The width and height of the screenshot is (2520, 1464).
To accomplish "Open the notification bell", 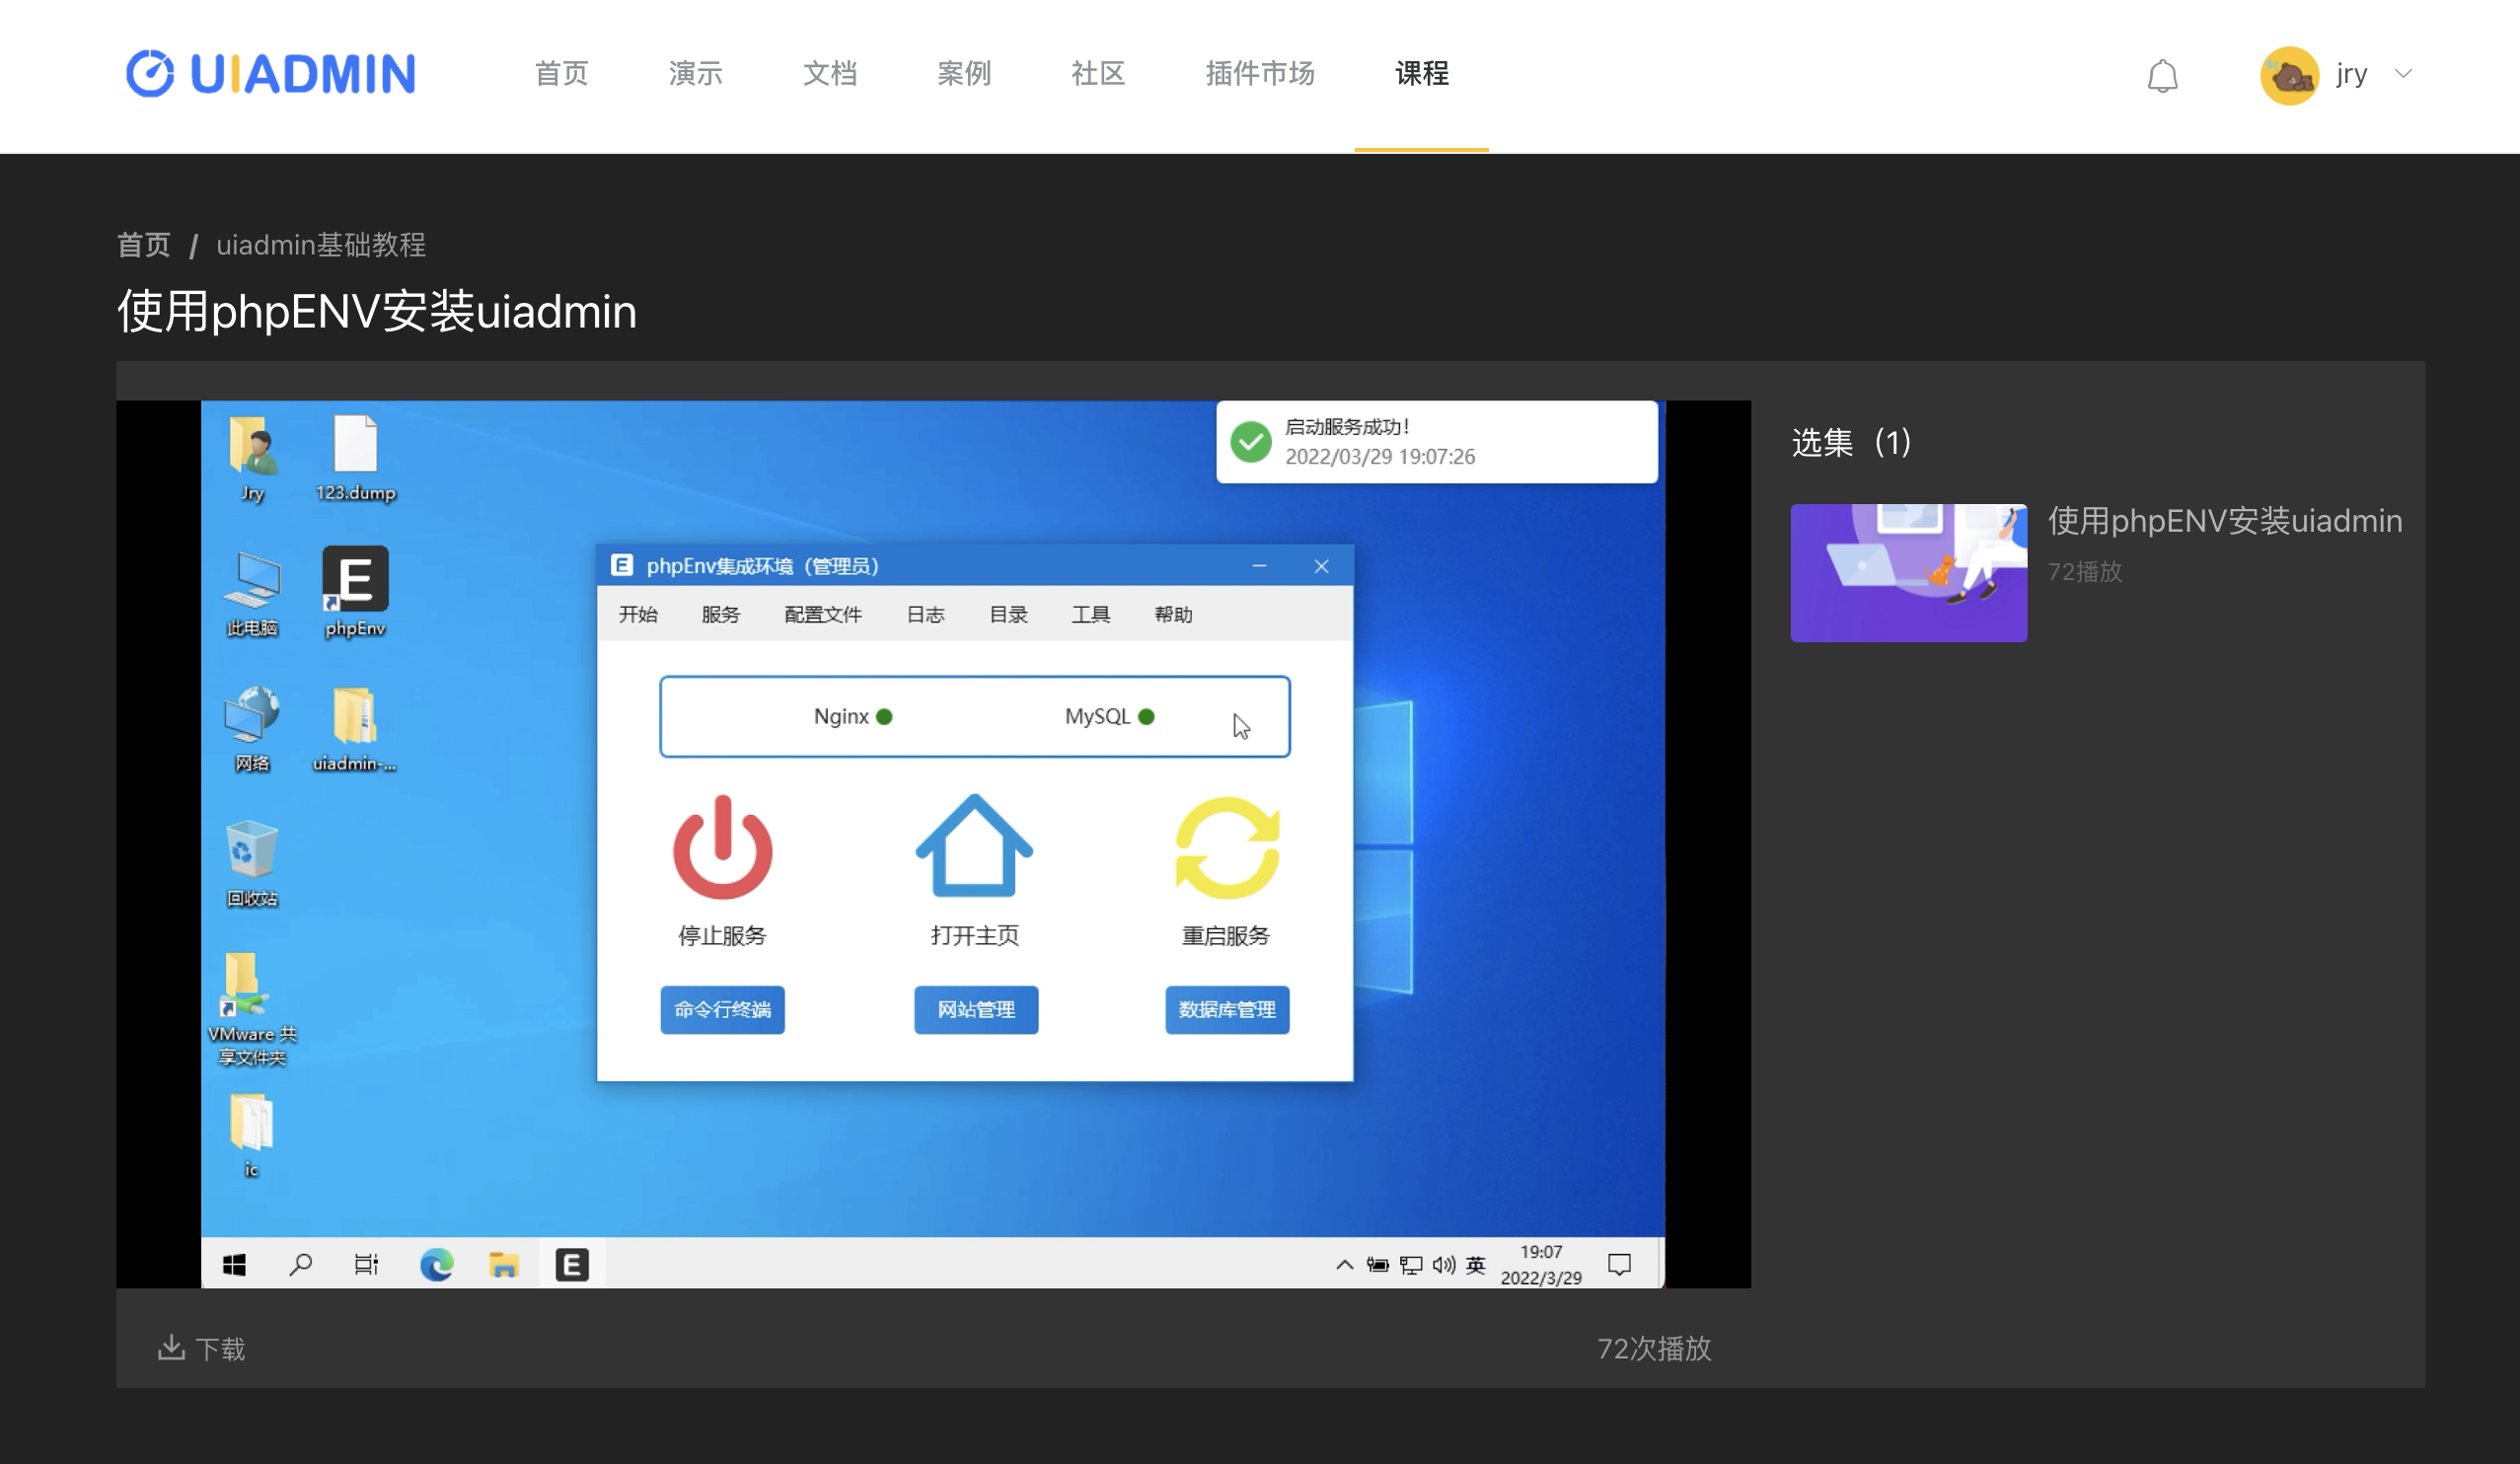I will [2163, 75].
